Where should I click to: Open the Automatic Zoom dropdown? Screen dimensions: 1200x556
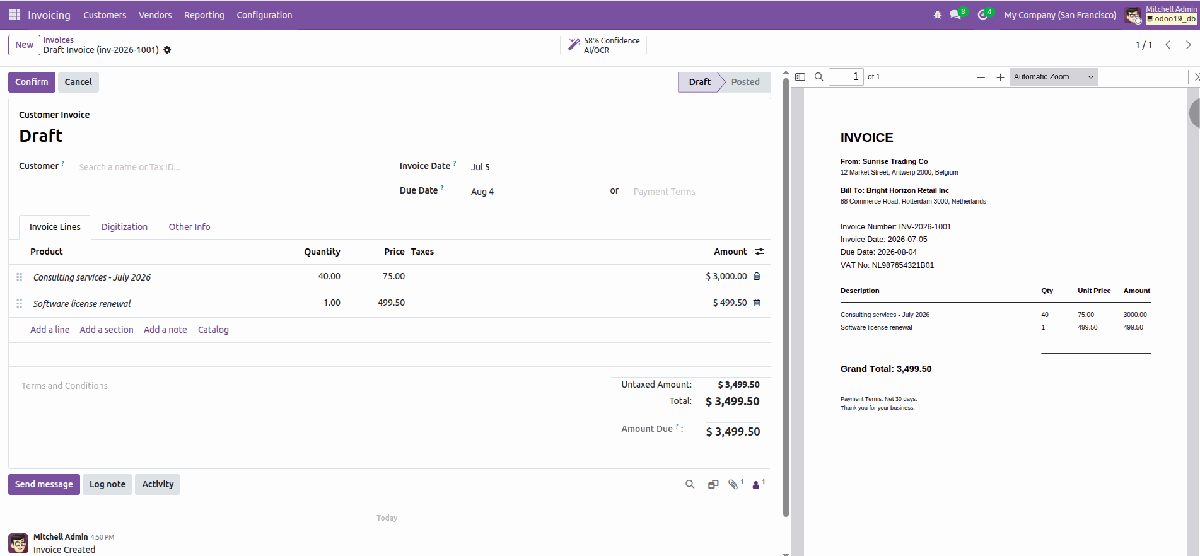[x=1054, y=77]
